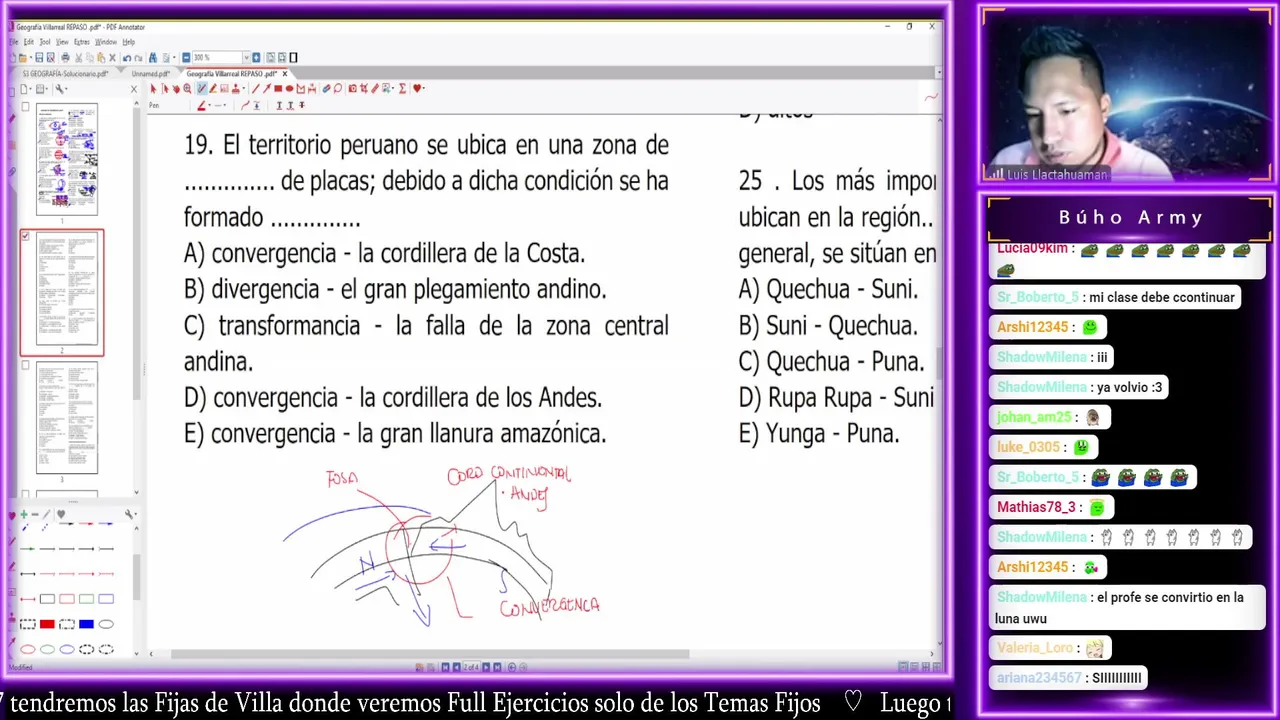Go to the previous page

pos(456,667)
